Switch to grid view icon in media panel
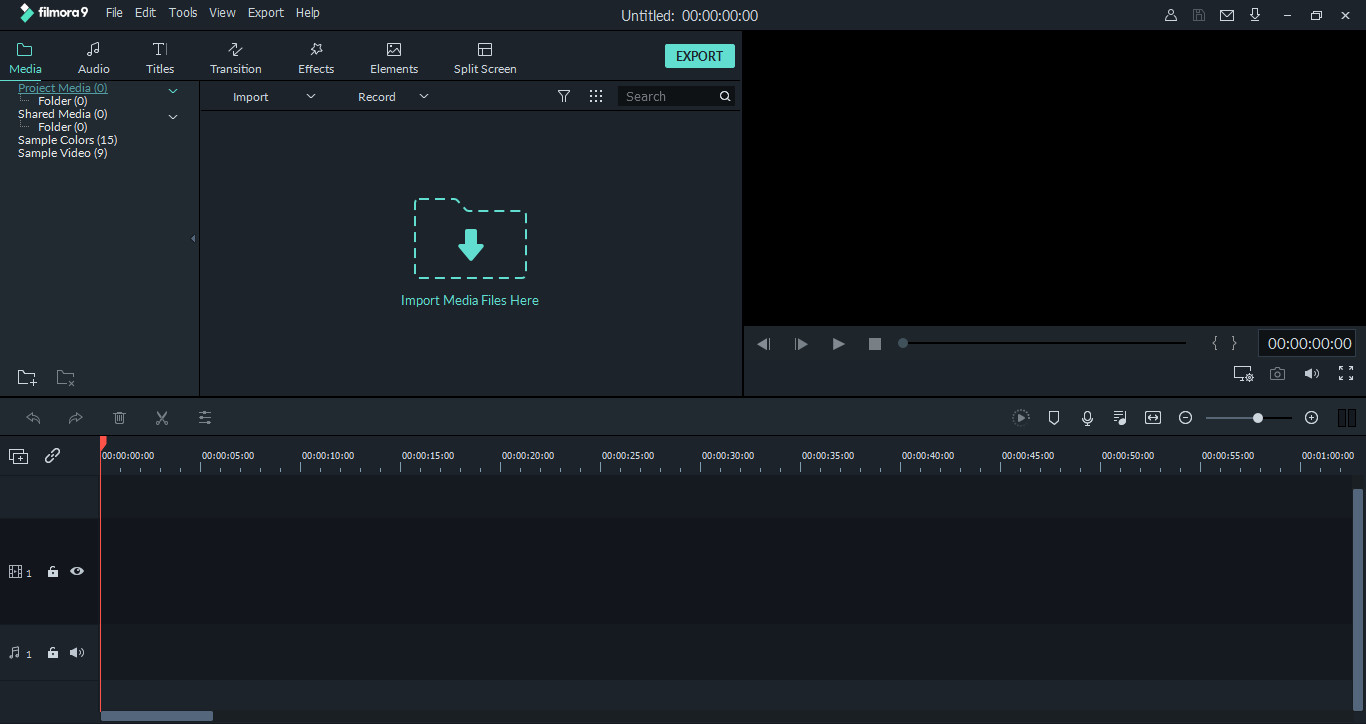1366x724 pixels. [x=596, y=96]
